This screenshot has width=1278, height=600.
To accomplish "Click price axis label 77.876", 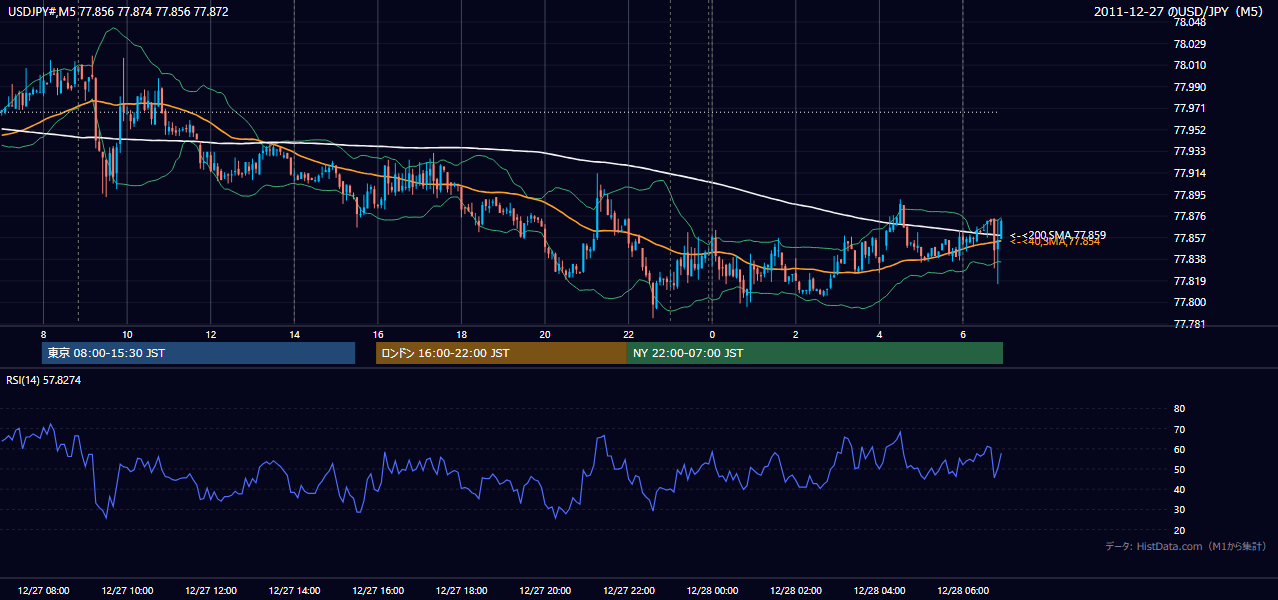I will click(x=1190, y=216).
